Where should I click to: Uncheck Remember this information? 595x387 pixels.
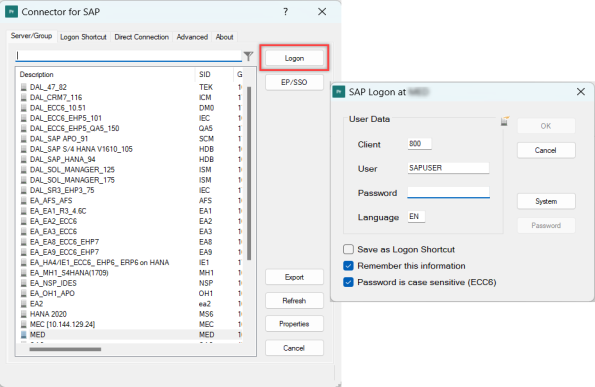[348, 266]
